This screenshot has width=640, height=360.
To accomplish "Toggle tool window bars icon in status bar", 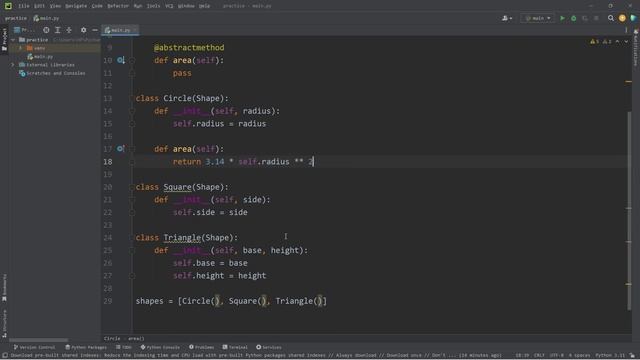I will pos(5,356).
